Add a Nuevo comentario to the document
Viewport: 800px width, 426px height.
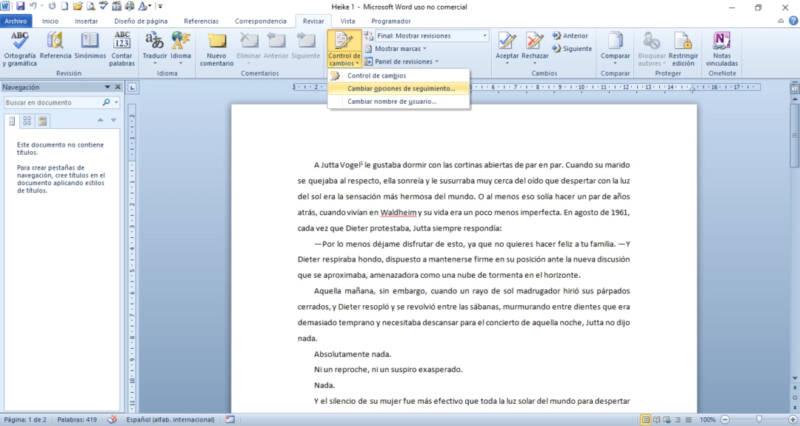217,49
